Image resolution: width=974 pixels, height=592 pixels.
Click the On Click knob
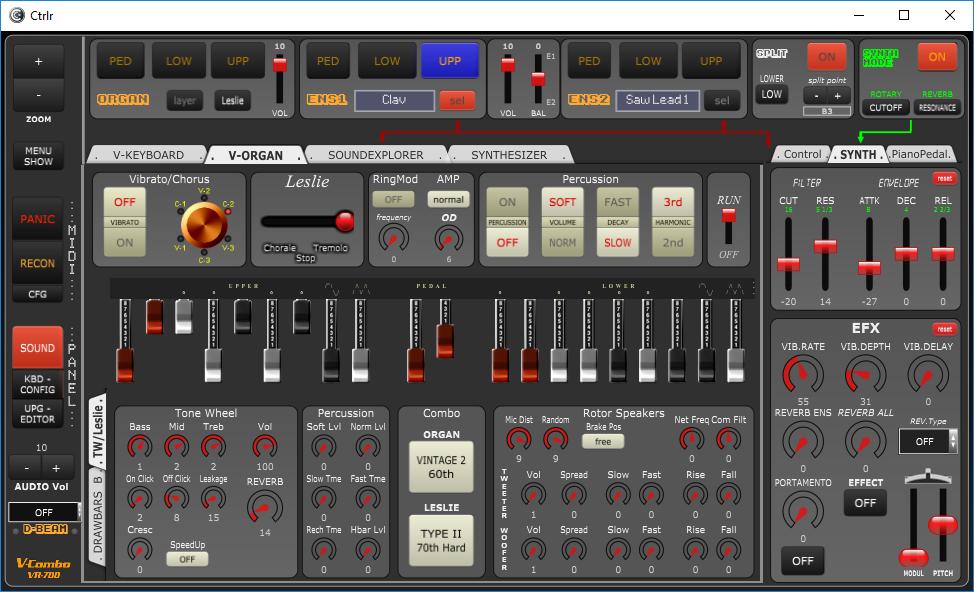point(140,498)
